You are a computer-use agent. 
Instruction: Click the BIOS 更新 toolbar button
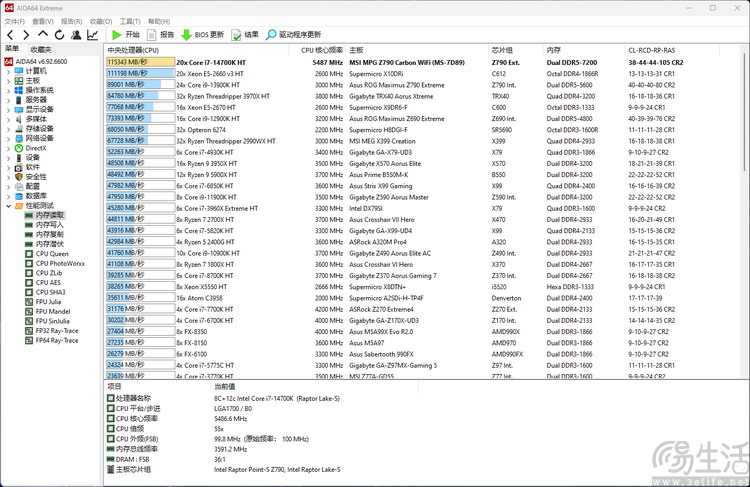[202, 34]
